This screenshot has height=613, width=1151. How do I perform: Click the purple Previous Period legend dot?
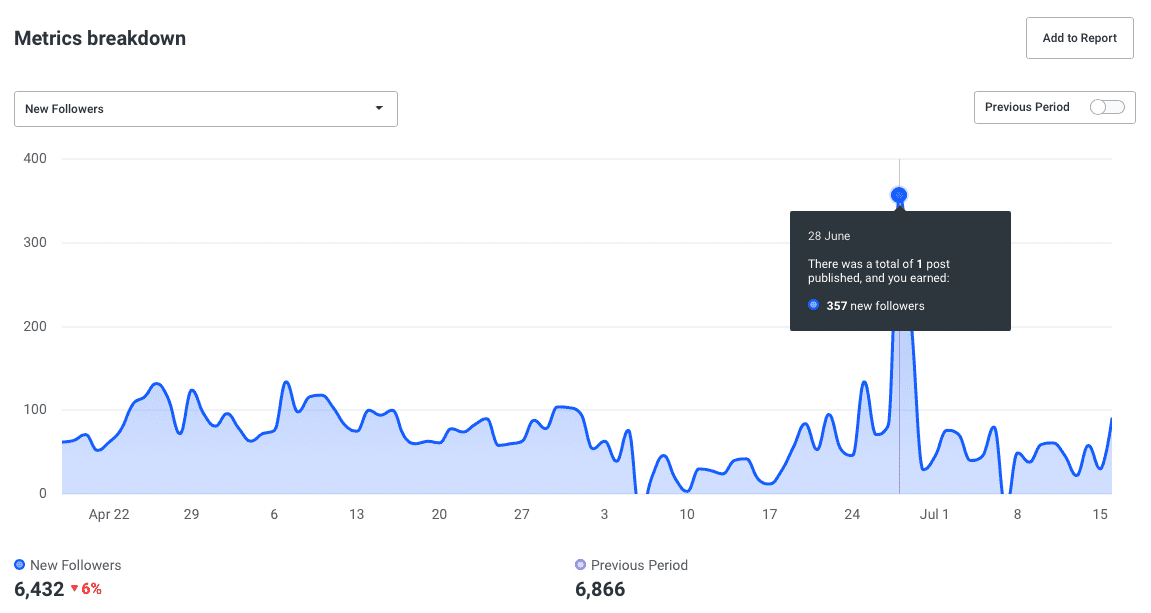580,565
